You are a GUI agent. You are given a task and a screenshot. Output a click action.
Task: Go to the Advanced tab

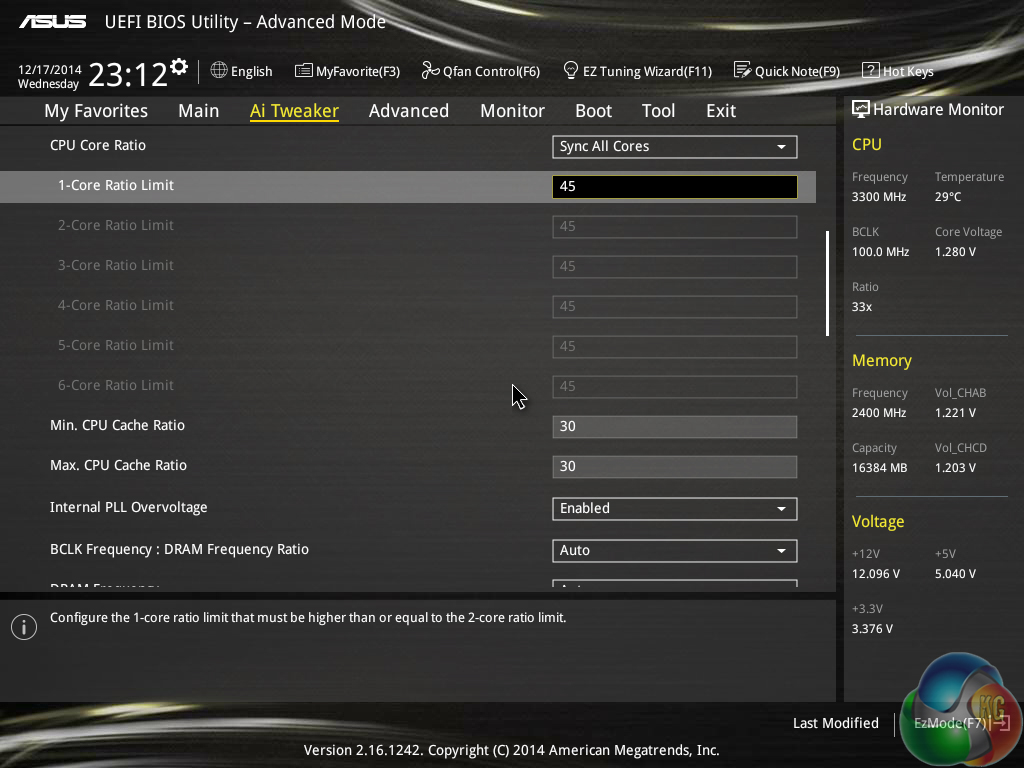coord(409,111)
